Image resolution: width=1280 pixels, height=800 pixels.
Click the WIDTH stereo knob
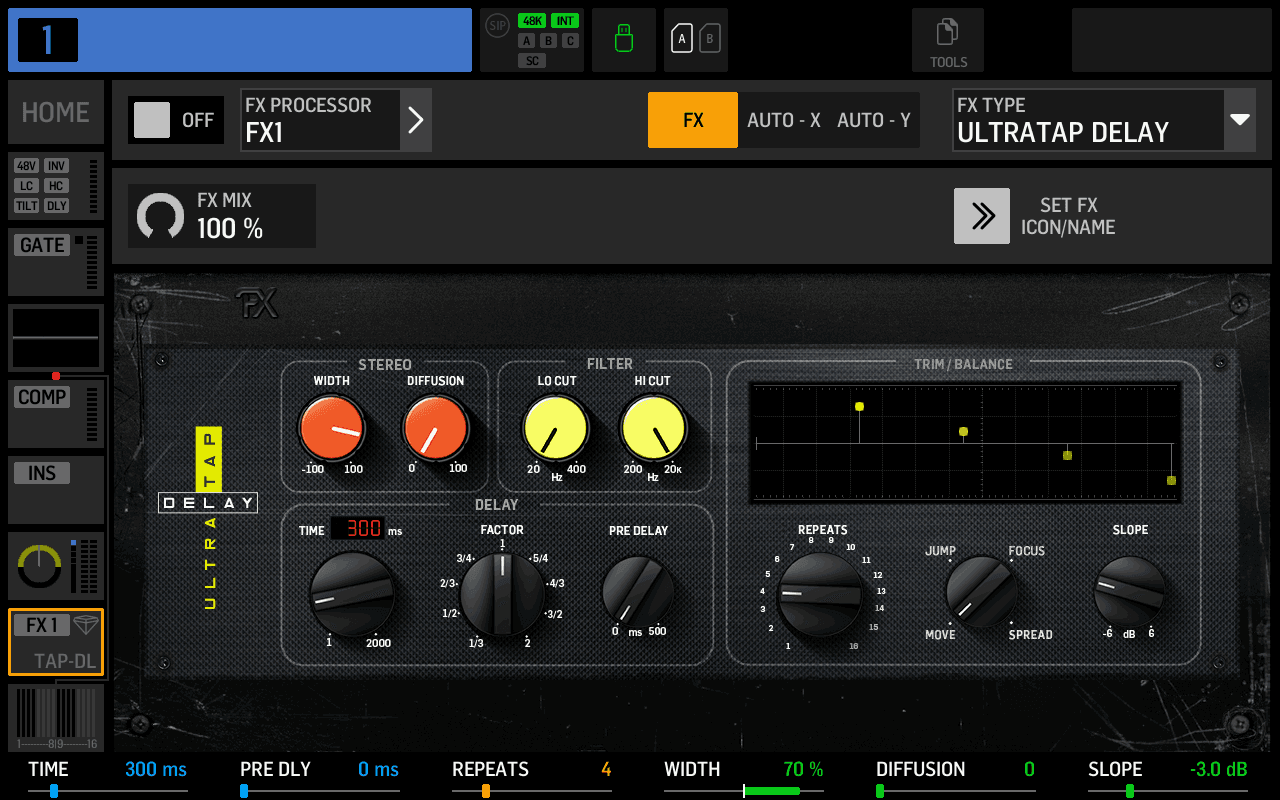pyautogui.click(x=332, y=429)
